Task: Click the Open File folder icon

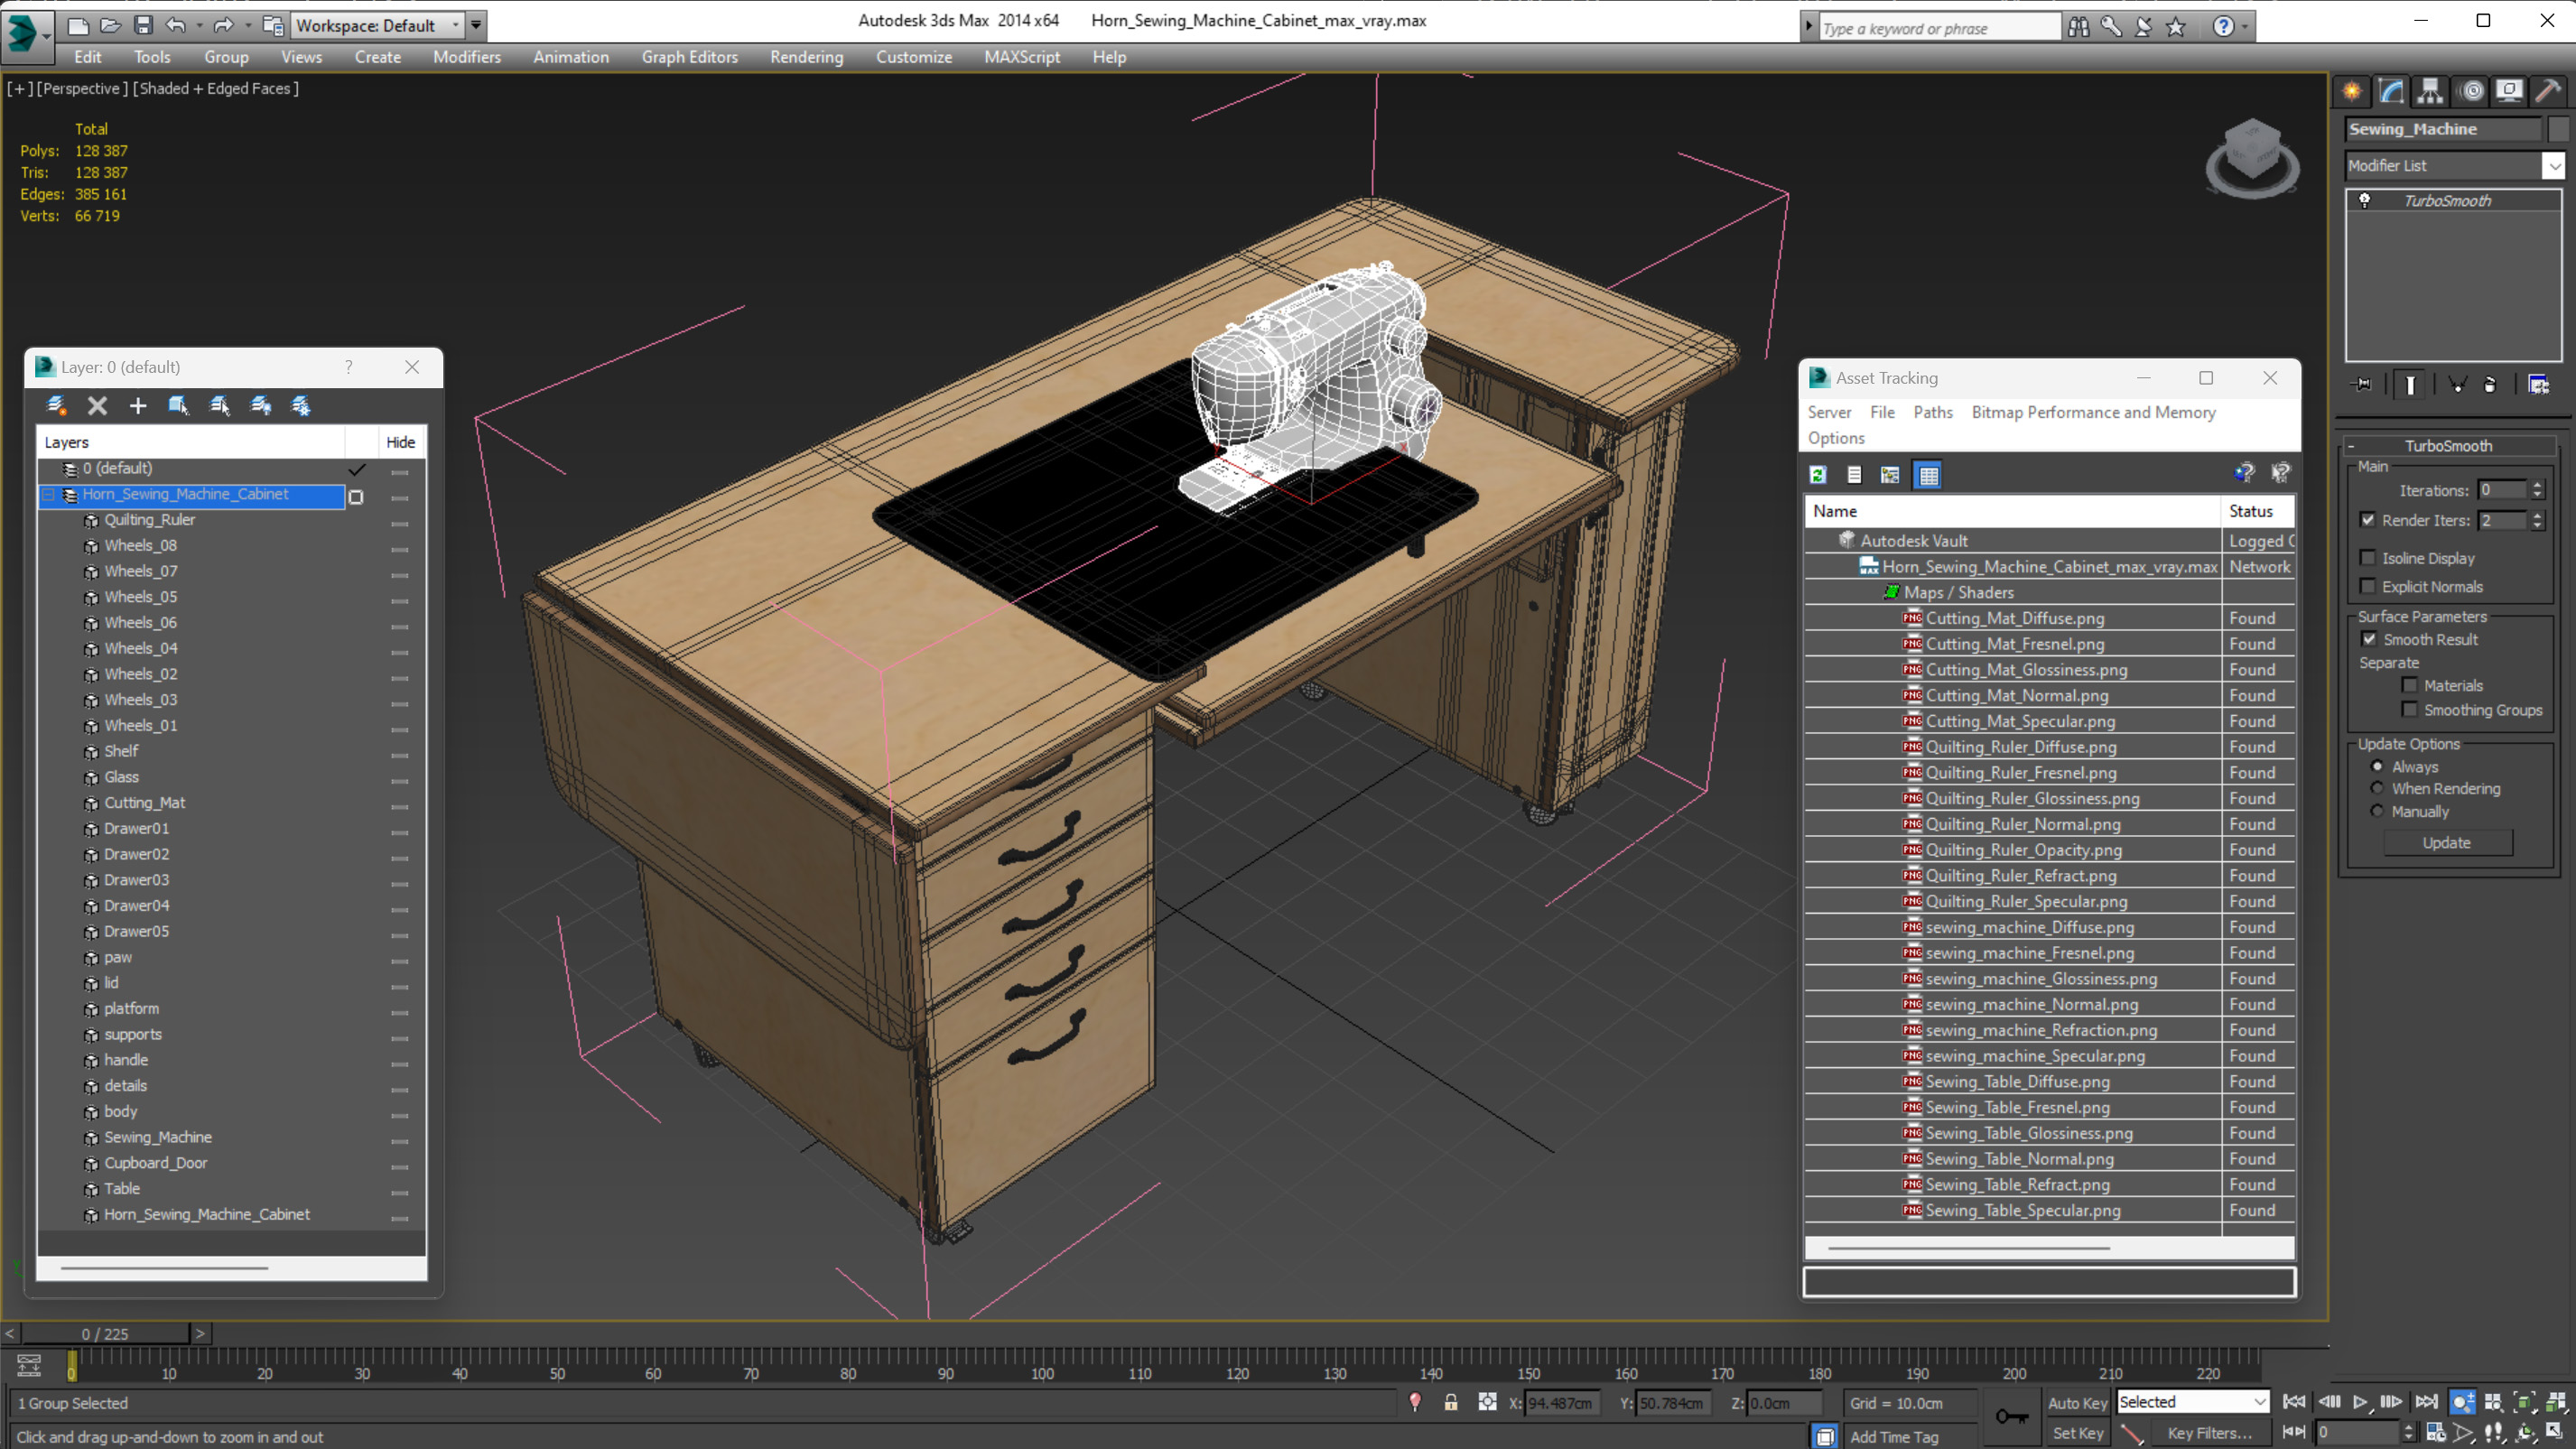Action: (110, 25)
